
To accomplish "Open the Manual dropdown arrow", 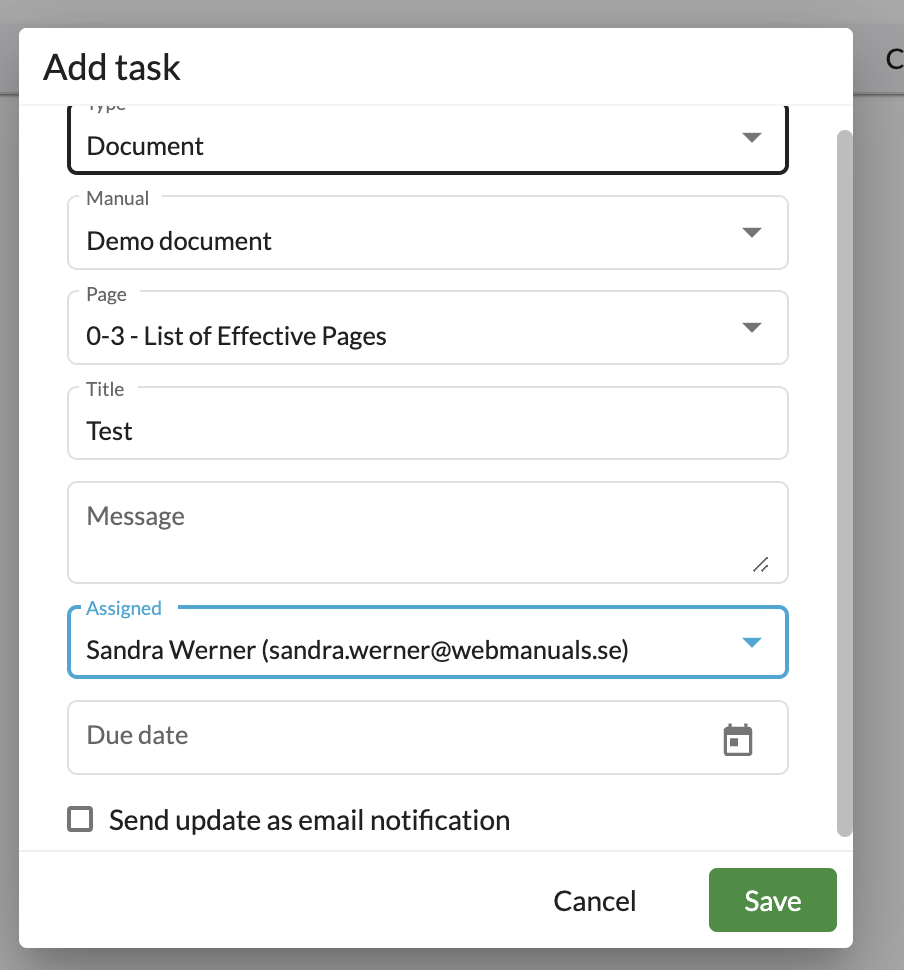I will point(751,232).
